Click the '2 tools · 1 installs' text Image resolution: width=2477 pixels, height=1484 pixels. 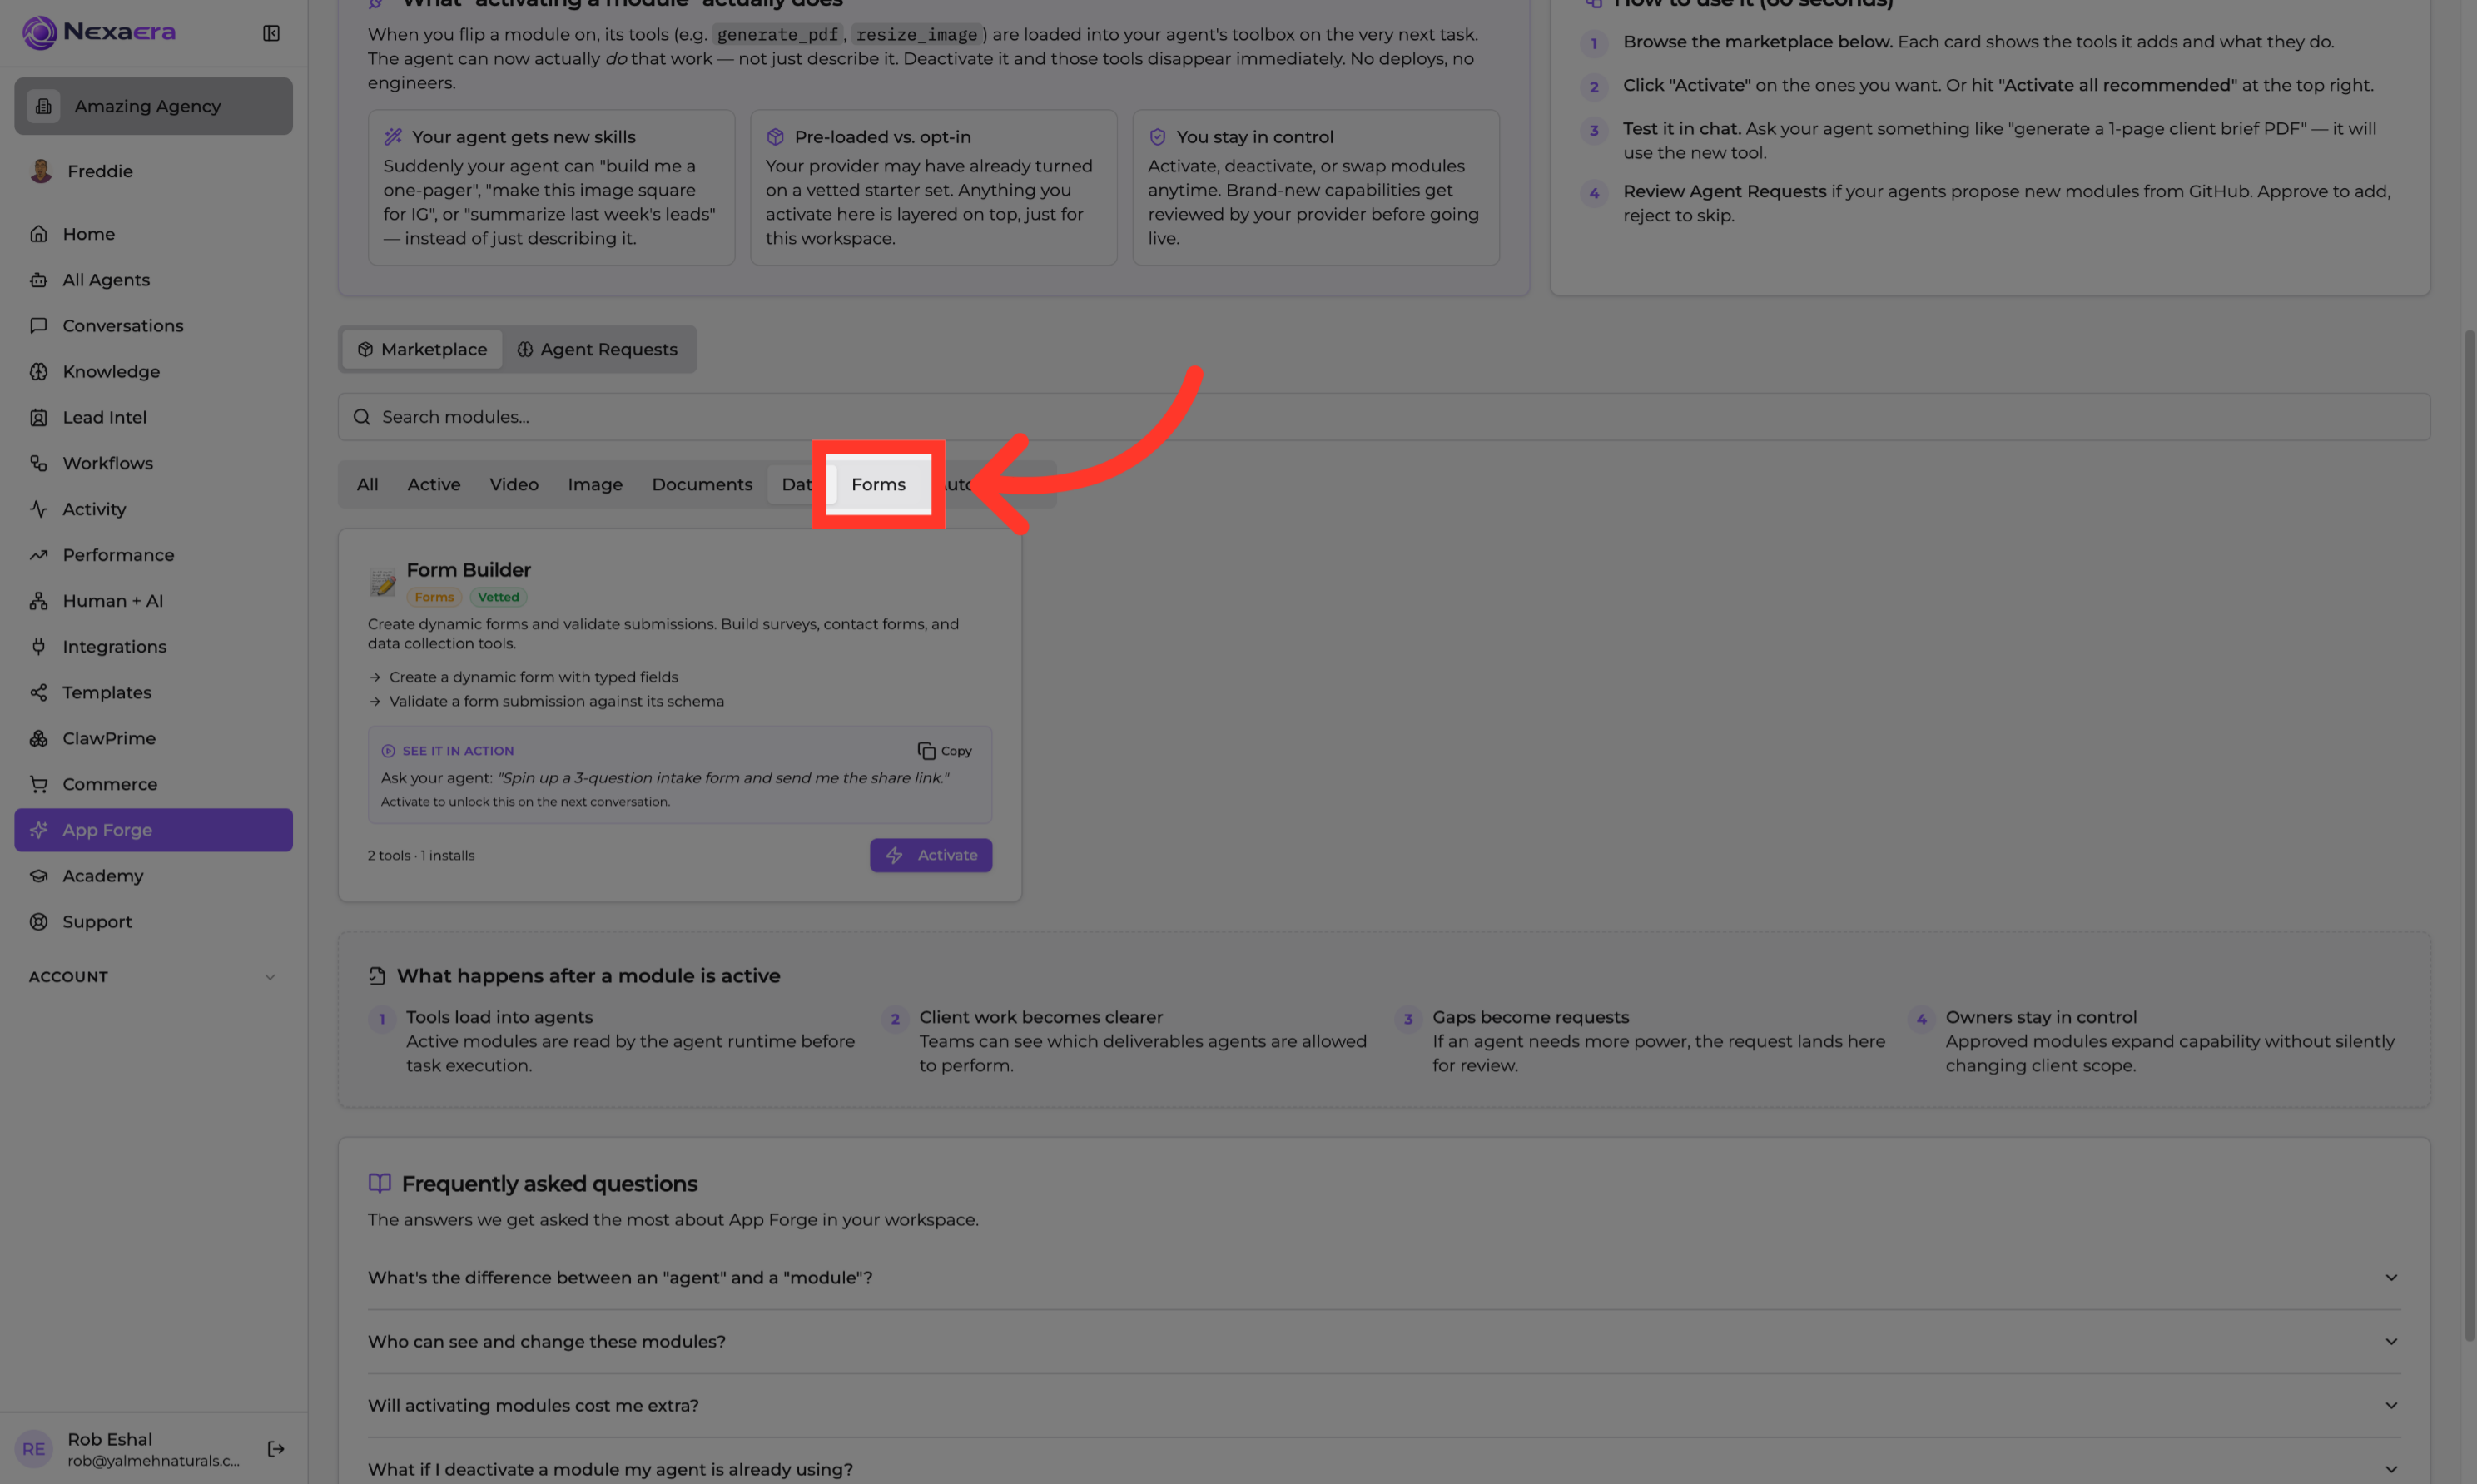pyautogui.click(x=421, y=856)
